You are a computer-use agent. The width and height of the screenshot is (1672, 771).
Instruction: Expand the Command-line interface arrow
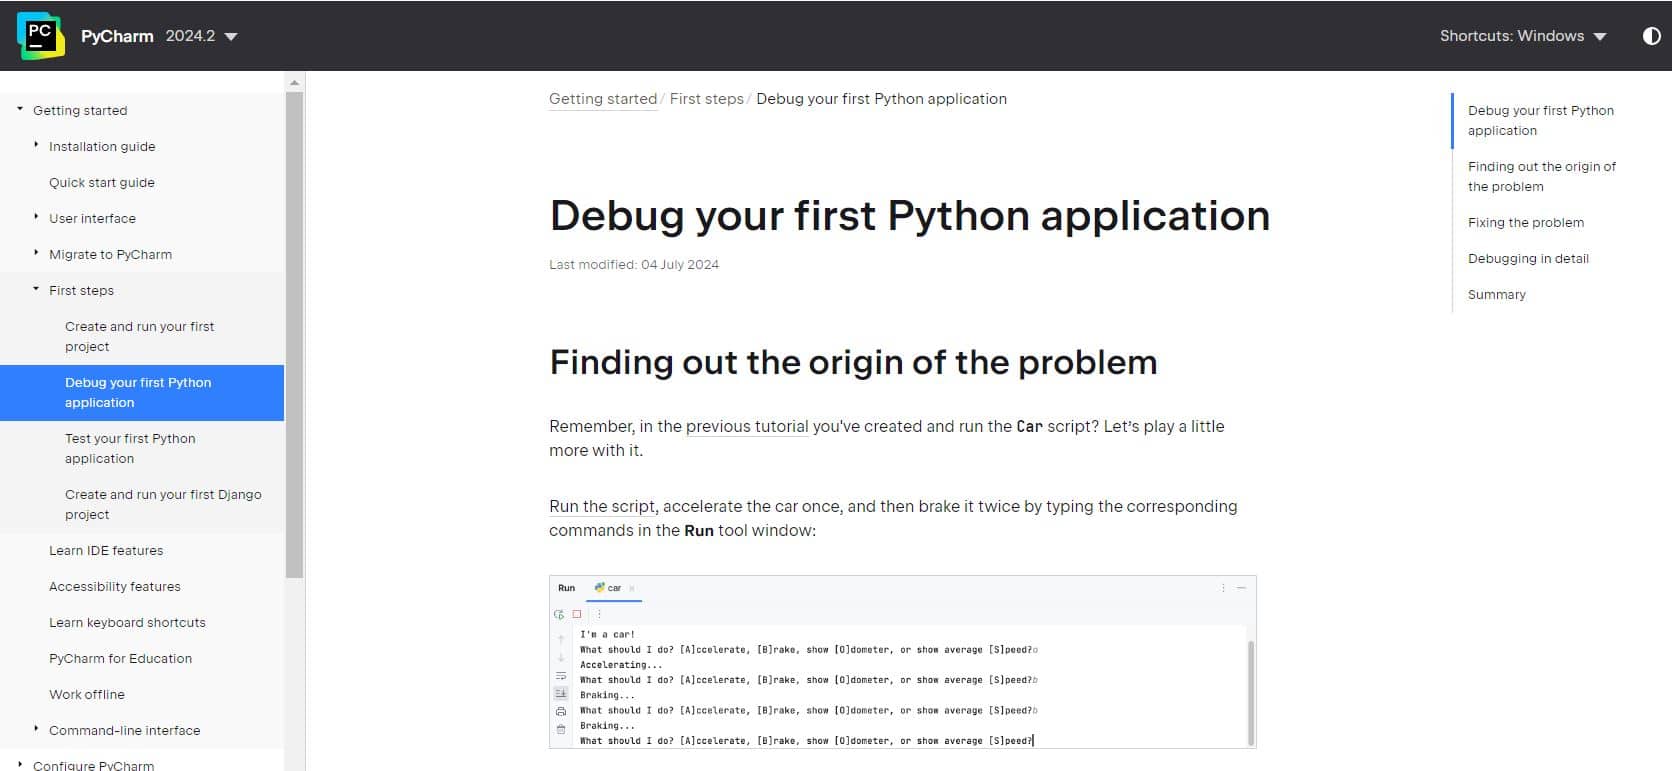pyautogui.click(x=36, y=729)
